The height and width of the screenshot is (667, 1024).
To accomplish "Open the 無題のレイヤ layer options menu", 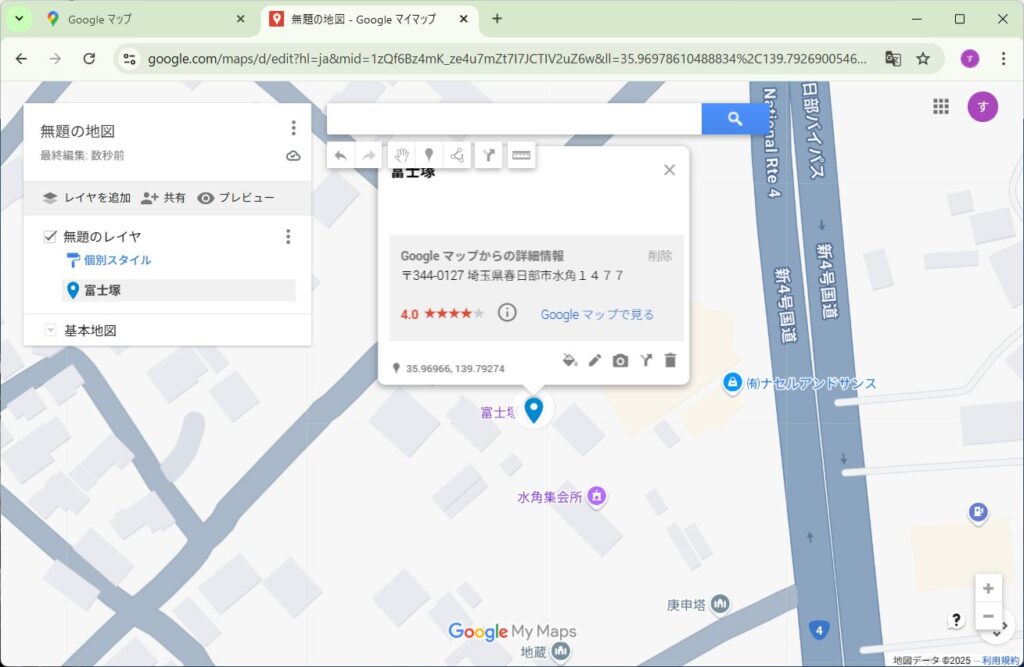I will pyautogui.click(x=288, y=236).
